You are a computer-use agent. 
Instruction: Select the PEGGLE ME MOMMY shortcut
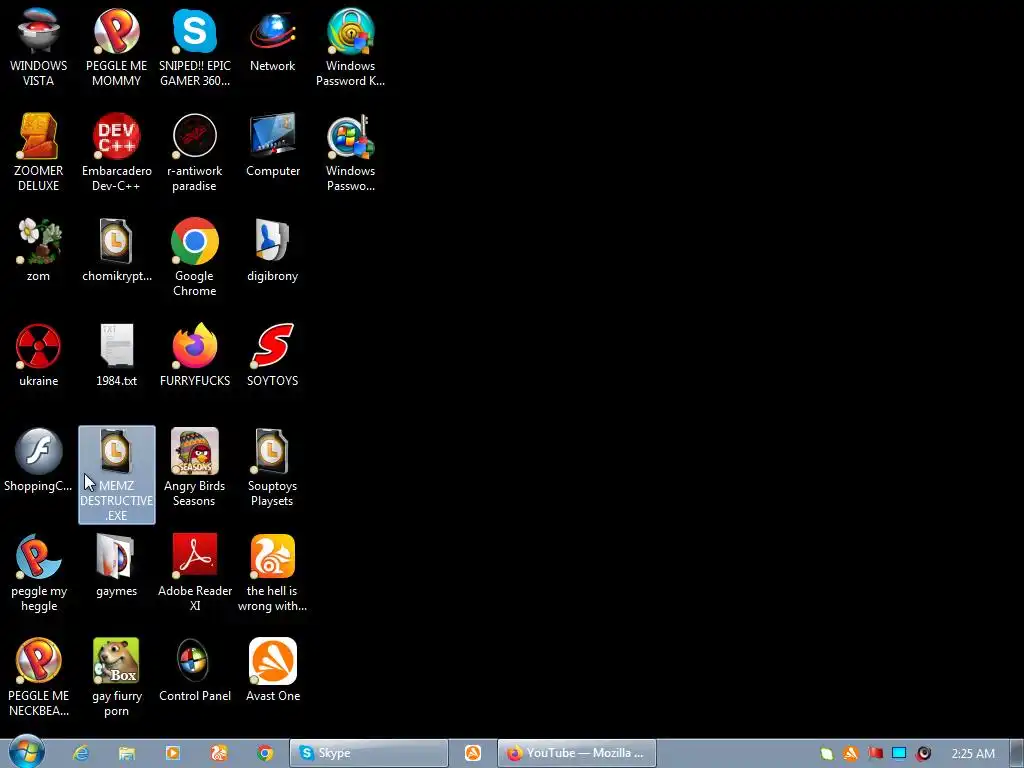click(116, 47)
